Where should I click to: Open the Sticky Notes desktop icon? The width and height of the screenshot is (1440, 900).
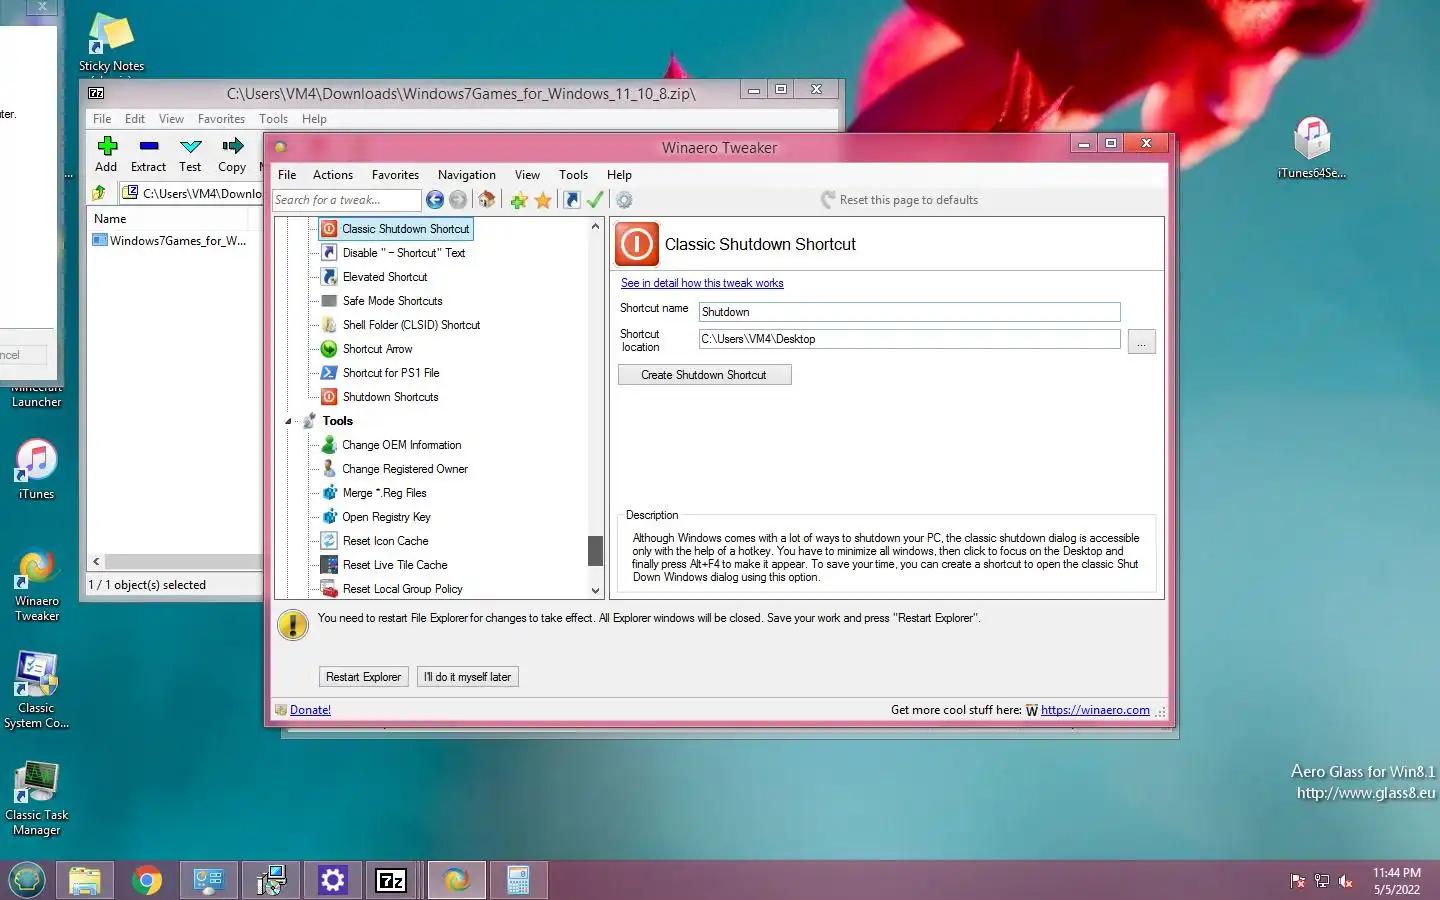point(111,42)
